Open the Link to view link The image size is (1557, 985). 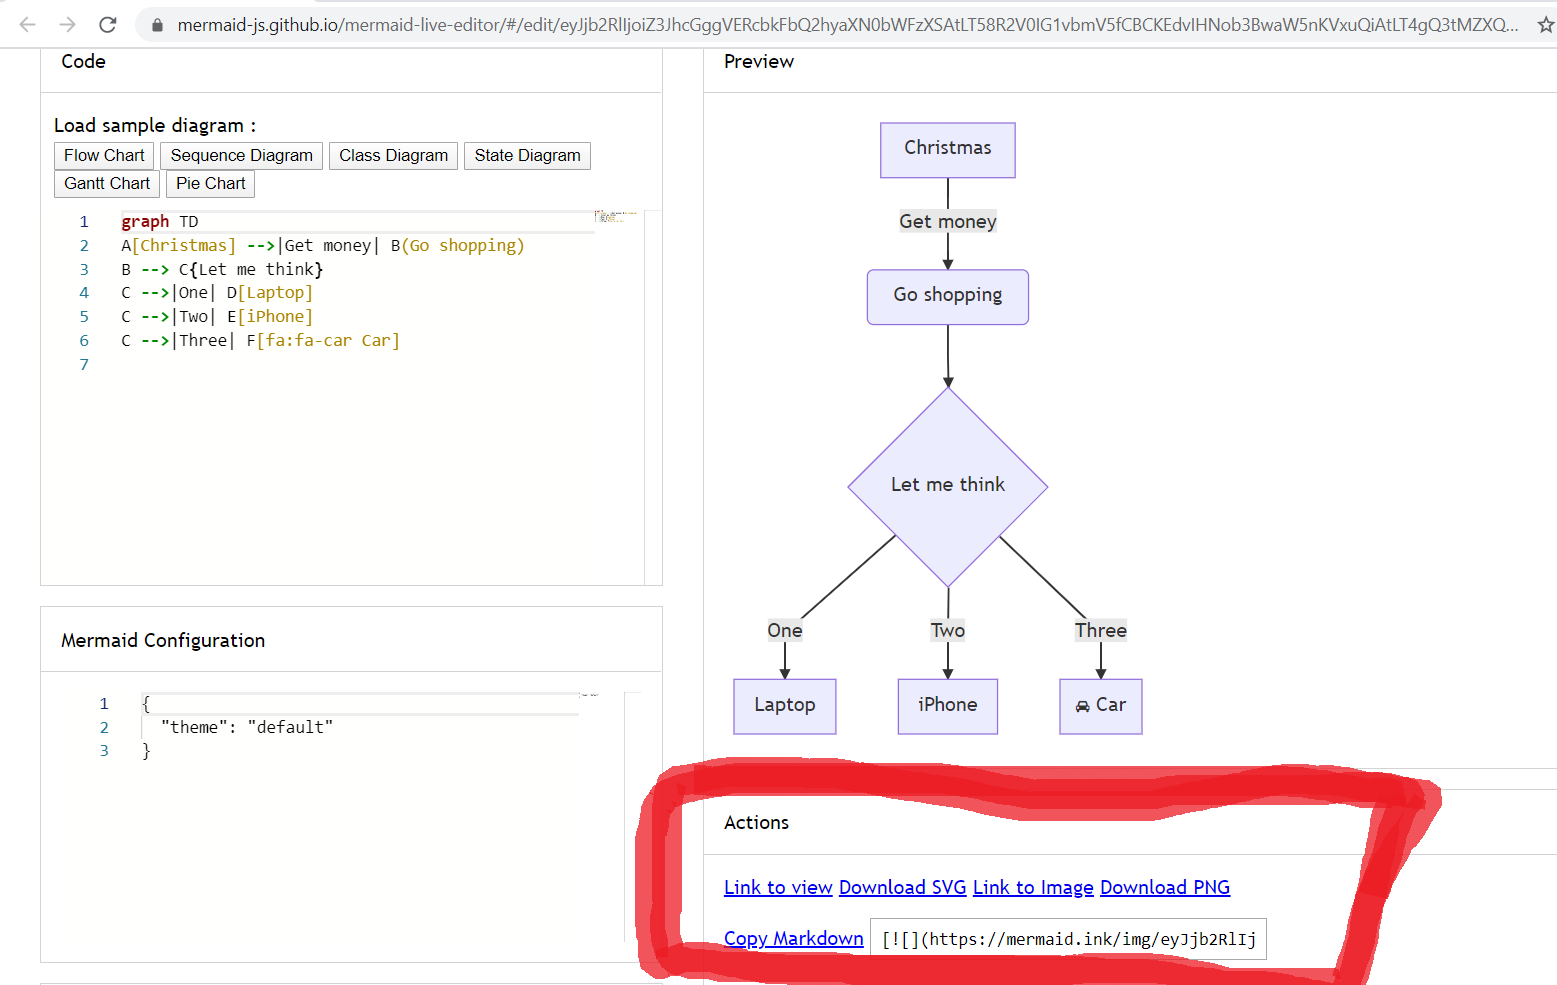[x=778, y=888]
